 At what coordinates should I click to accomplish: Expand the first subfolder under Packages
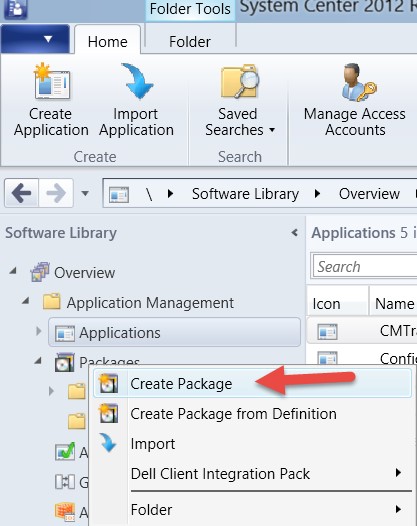pyautogui.click(x=51, y=391)
